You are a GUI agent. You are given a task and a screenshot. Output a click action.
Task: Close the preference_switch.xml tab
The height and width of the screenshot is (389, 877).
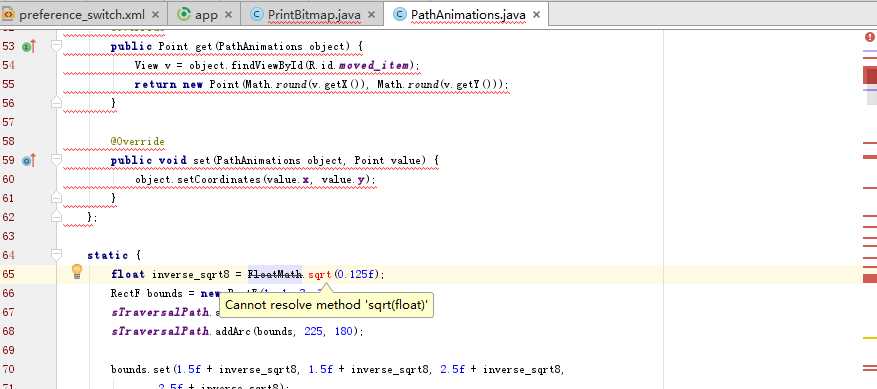pos(155,15)
